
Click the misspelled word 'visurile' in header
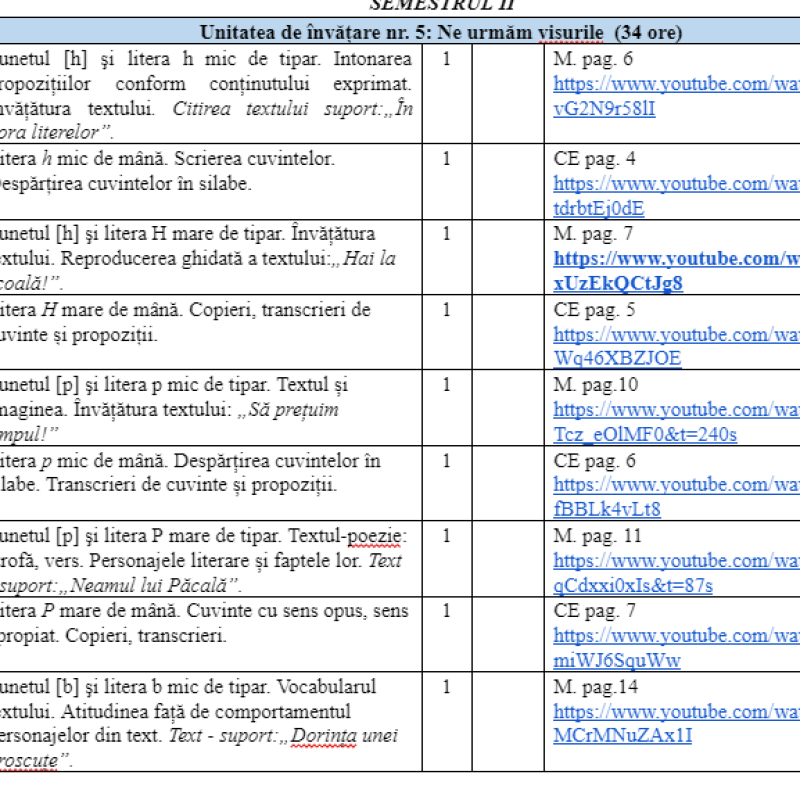click(571, 32)
